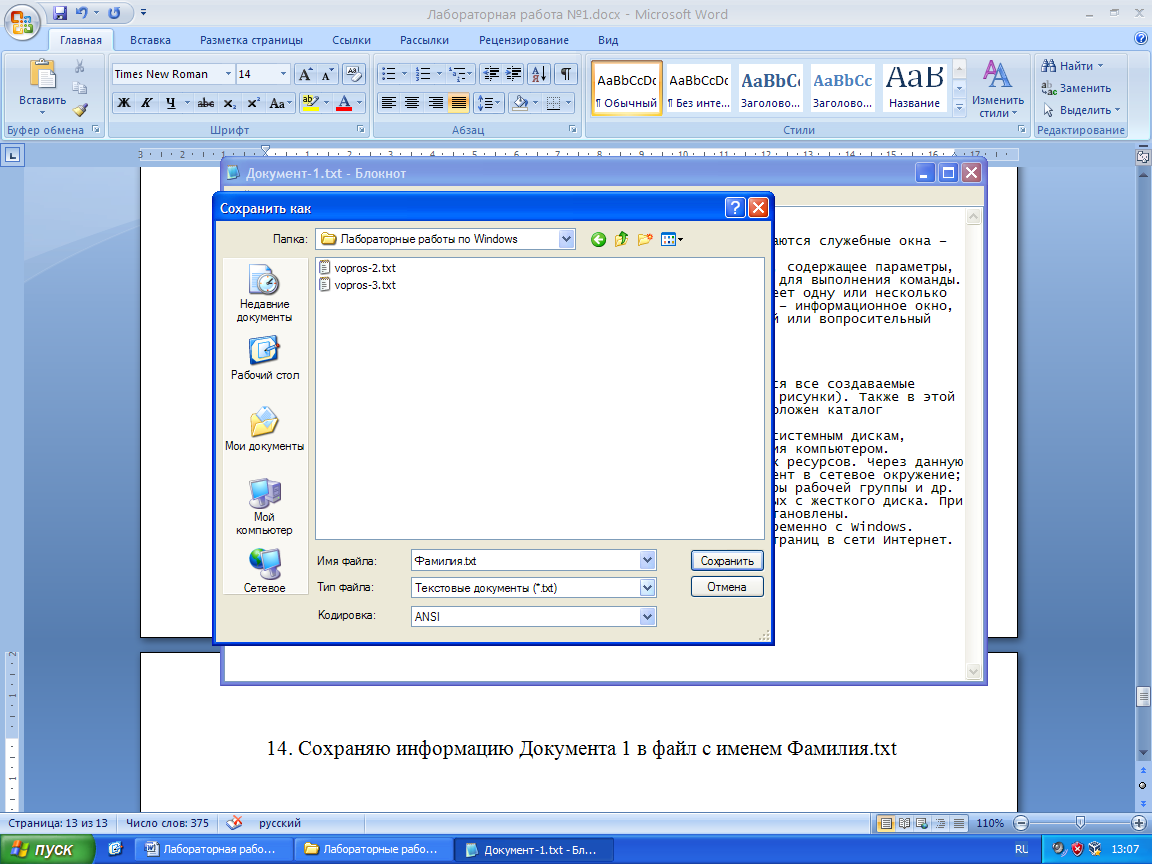The width and height of the screenshot is (1152, 864).
Task: Click the Отмена button in Save dialog
Action: click(727, 587)
